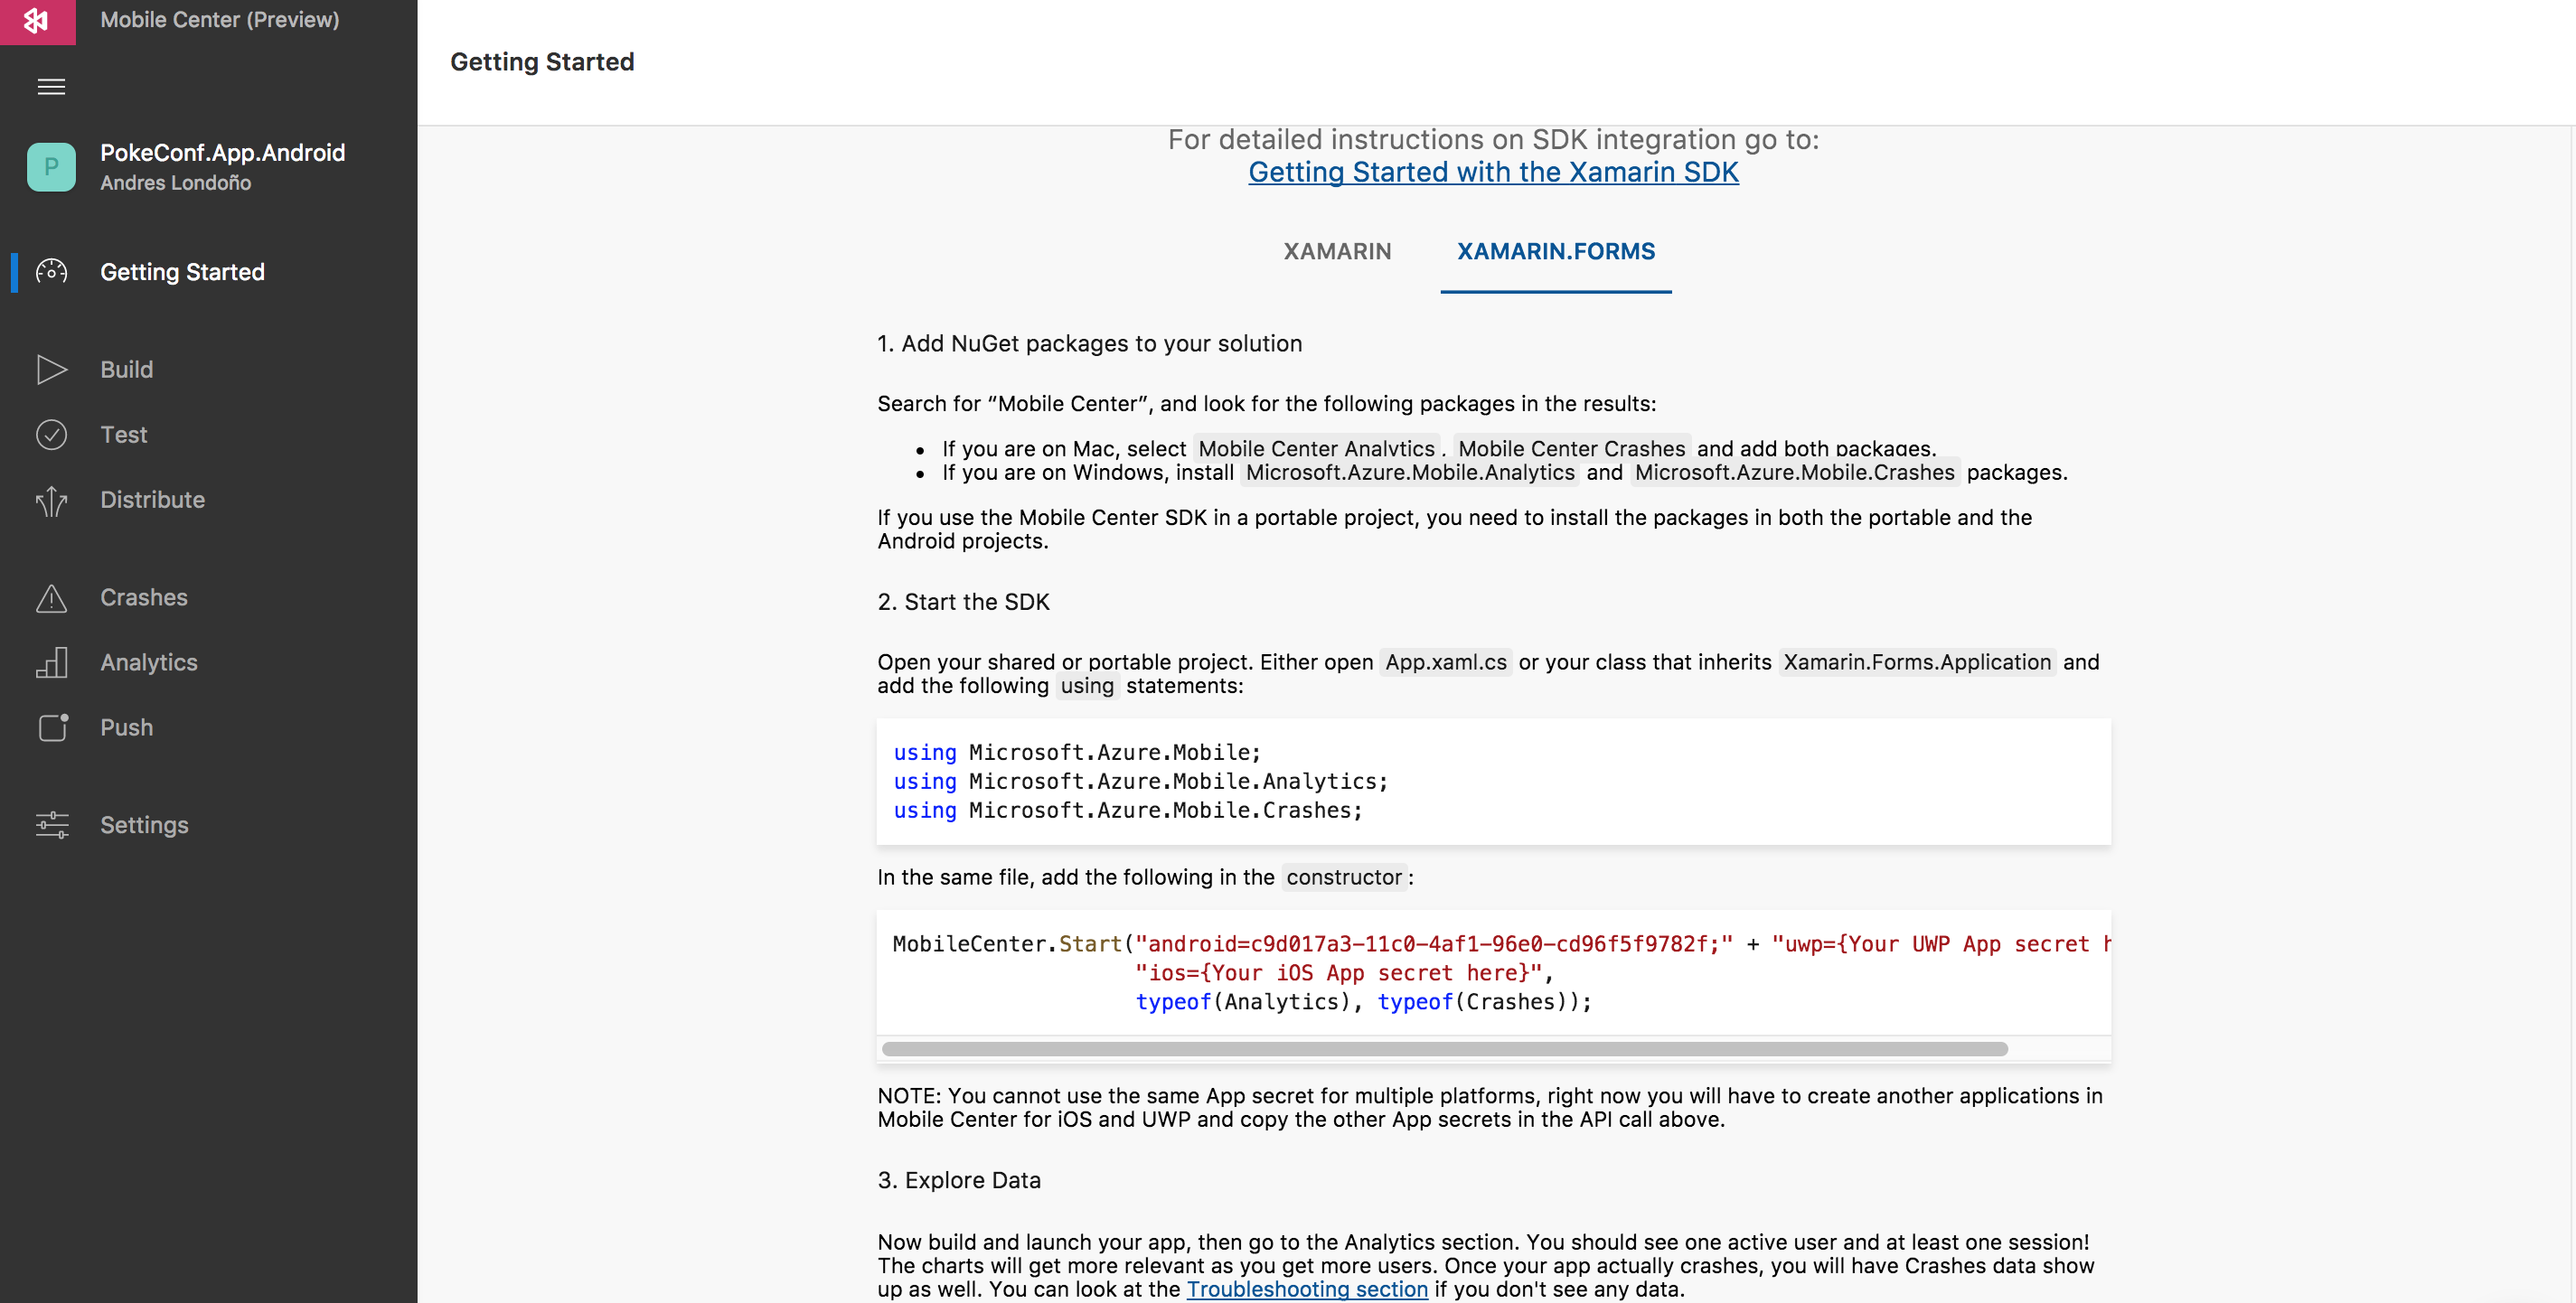Click the Crashes warning triangle icon
Screen dimensions: 2576x1303
pos(51,598)
